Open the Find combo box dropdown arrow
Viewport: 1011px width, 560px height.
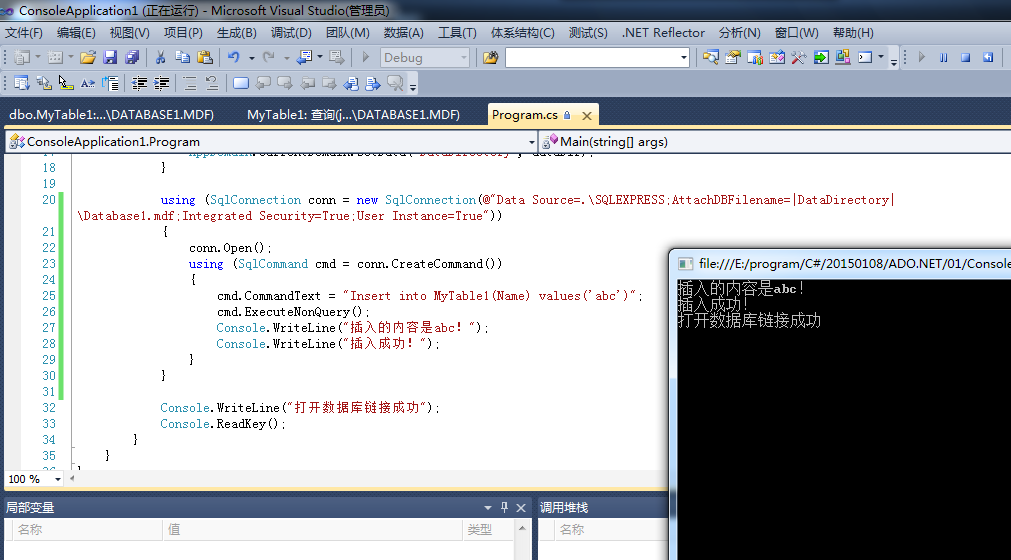683,58
